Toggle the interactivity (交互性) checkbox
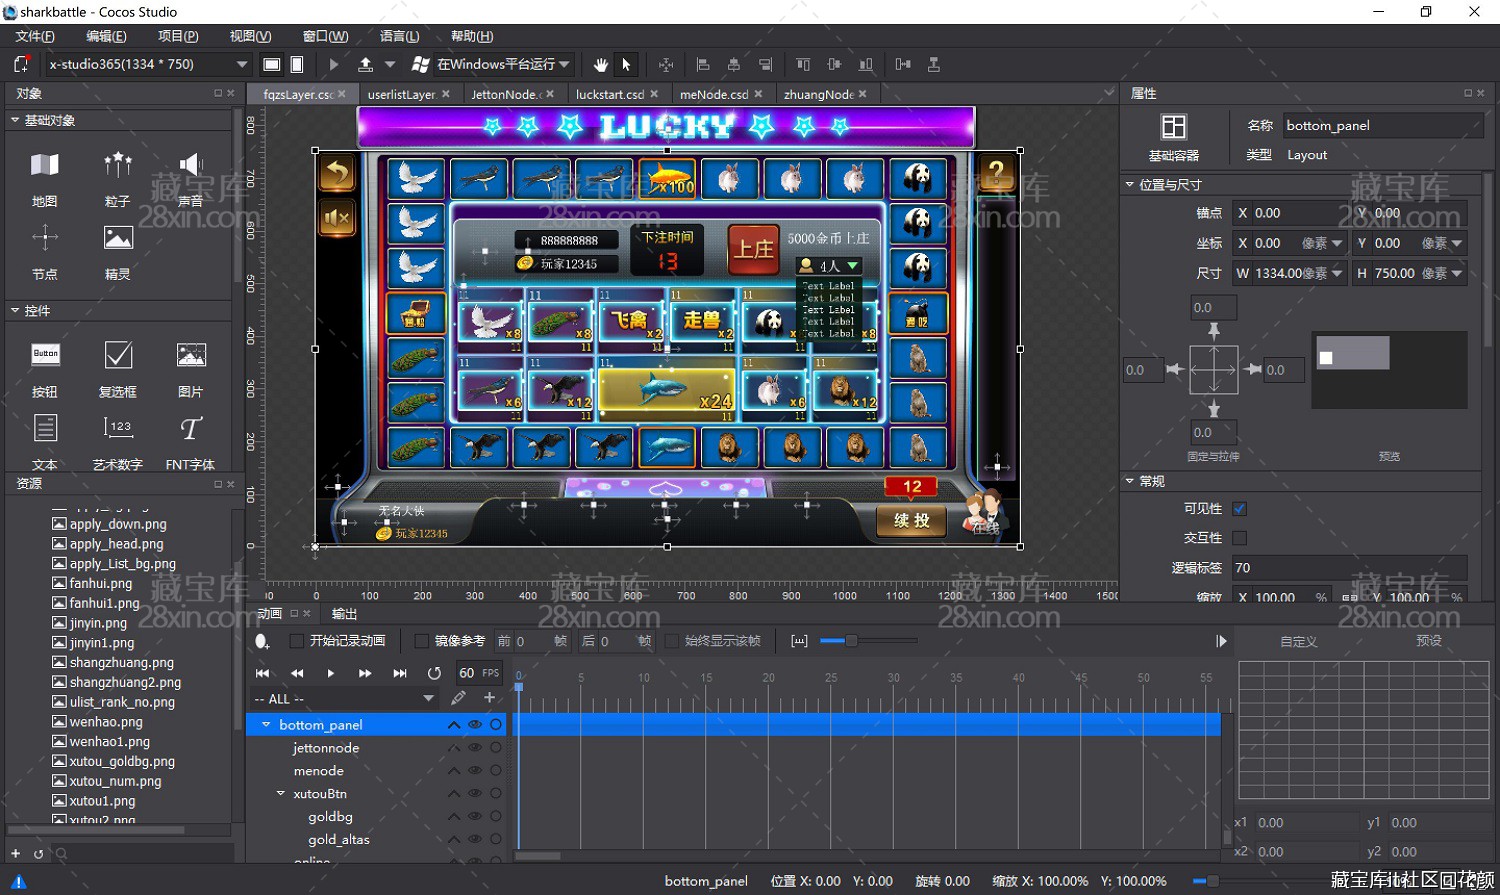This screenshot has height=895, width=1500. [x=1240, y=538]
